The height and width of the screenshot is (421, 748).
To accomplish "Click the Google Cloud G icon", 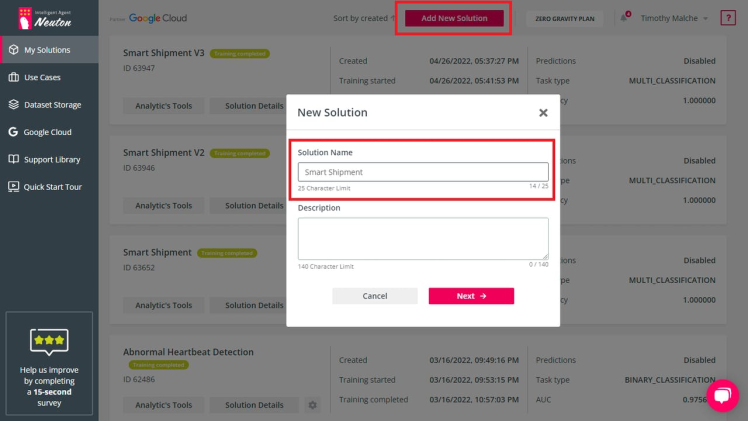I will (x=13, y=132).
